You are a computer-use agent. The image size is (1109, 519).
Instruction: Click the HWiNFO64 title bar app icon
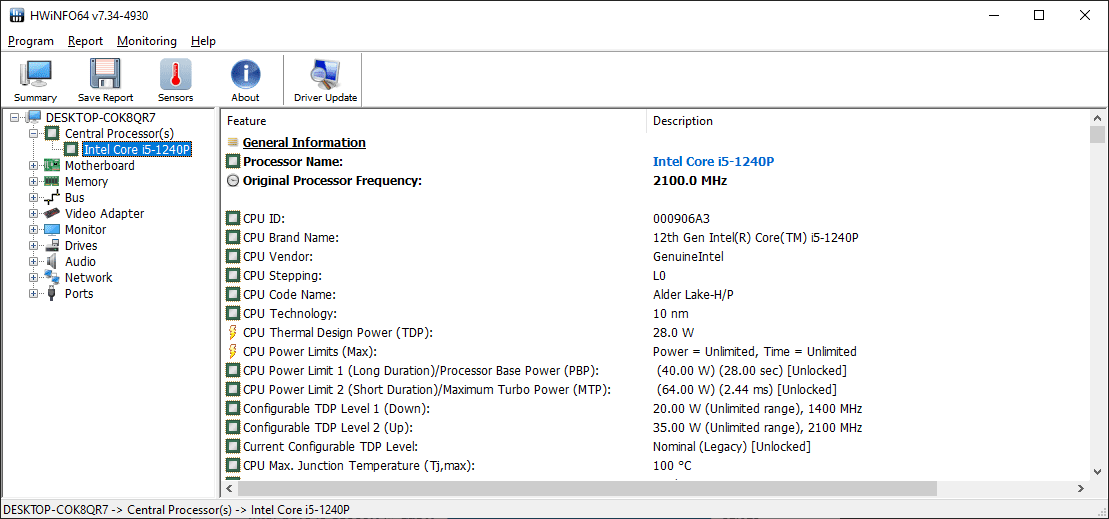pyautogui.click(x=17, y=16)
